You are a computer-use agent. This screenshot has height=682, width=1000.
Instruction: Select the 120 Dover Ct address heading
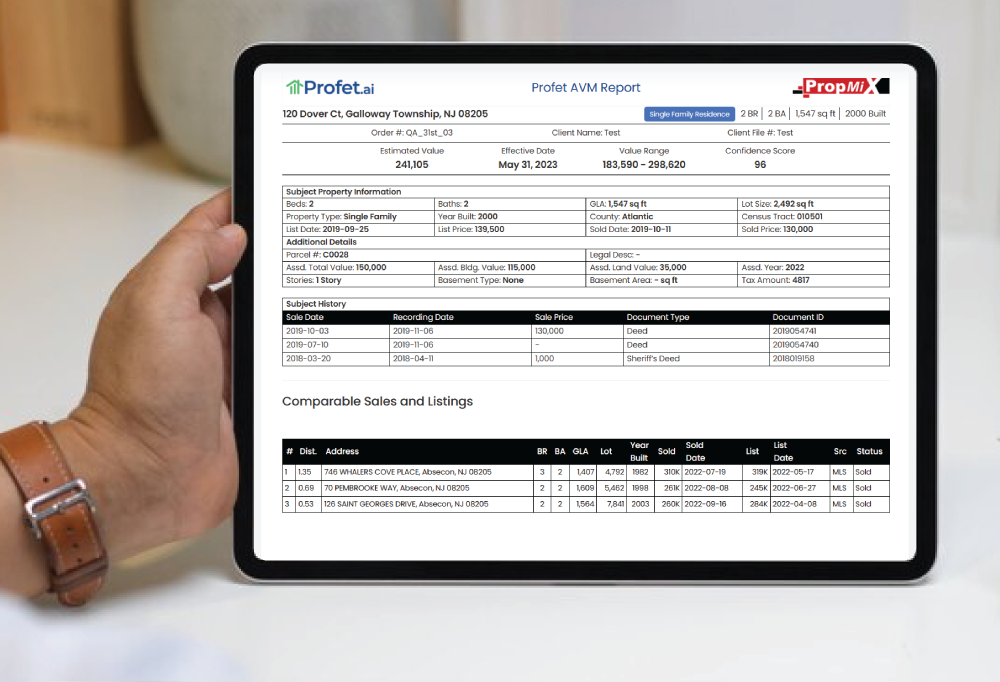pos(385,114)
